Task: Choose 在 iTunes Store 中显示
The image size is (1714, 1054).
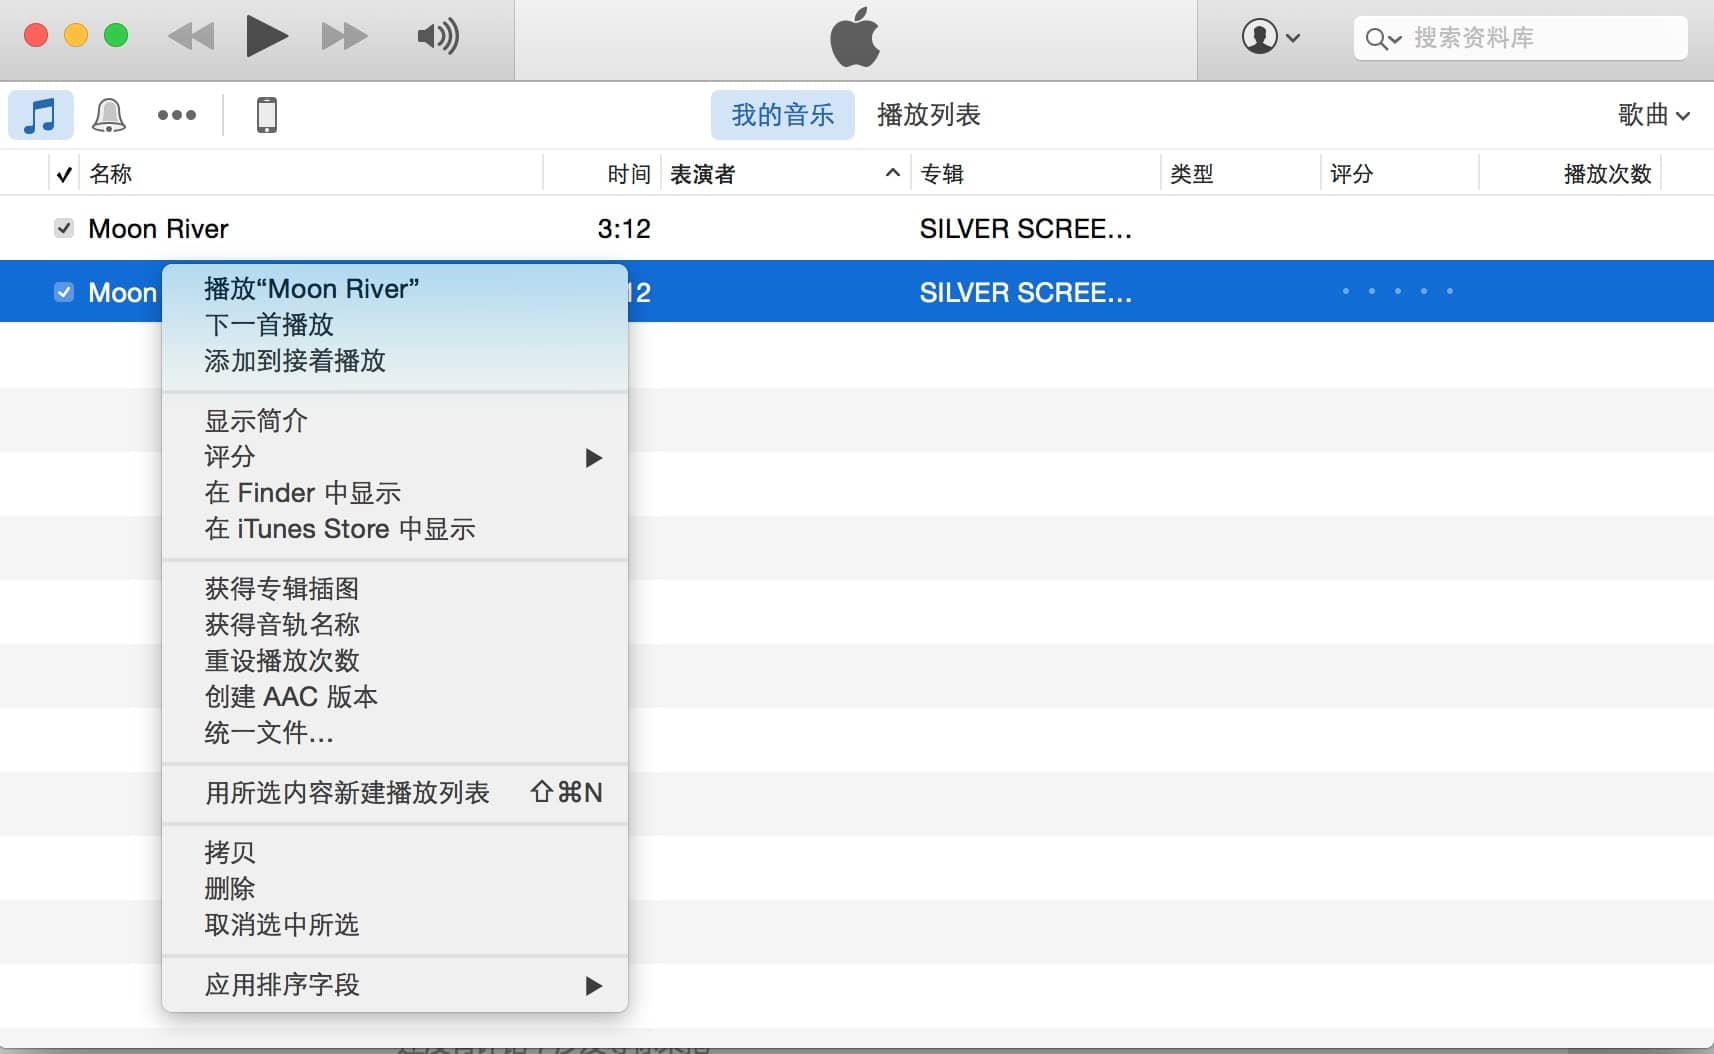Action: click(x=395, y=529)
